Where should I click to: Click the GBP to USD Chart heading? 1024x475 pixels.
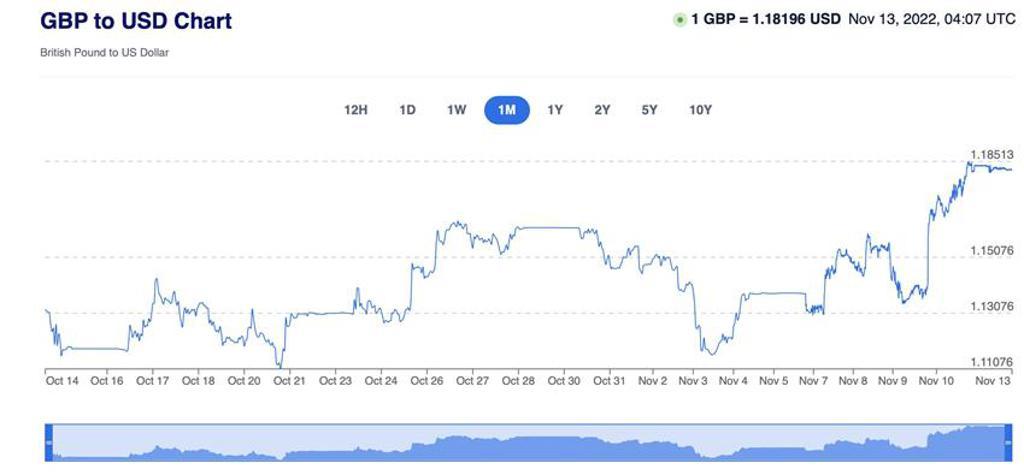point(136,21)
